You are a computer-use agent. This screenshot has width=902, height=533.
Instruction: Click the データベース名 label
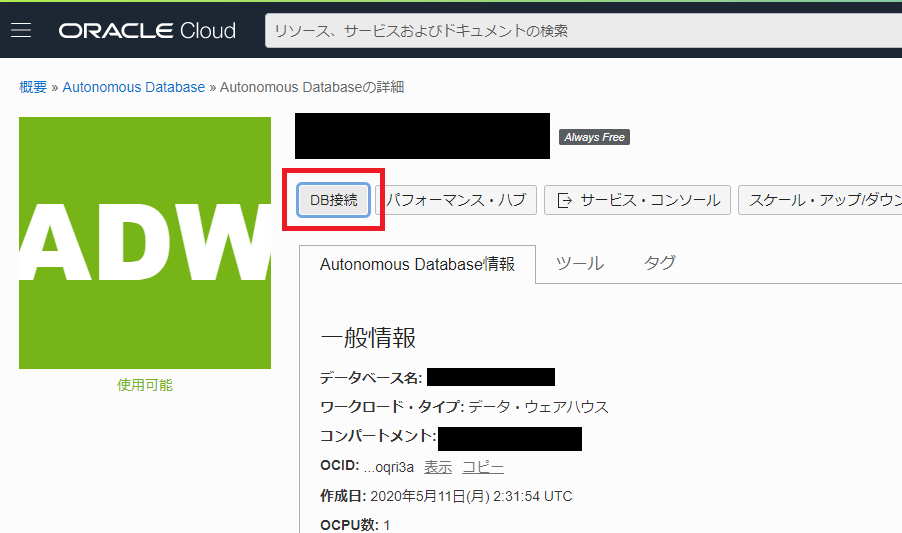(x=371, y=378)
